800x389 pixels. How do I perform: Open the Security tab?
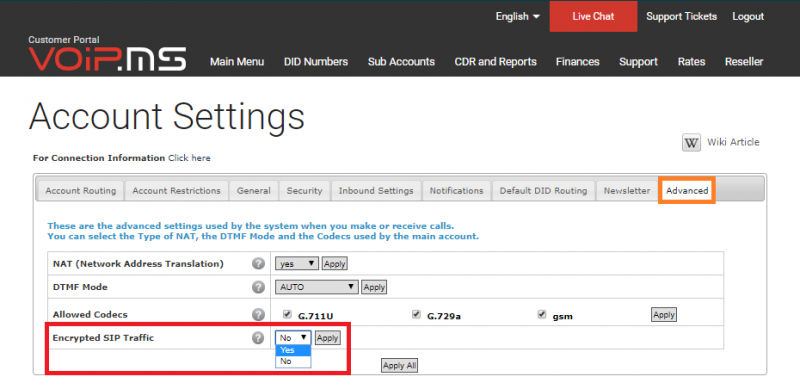(x=305, y=191)
